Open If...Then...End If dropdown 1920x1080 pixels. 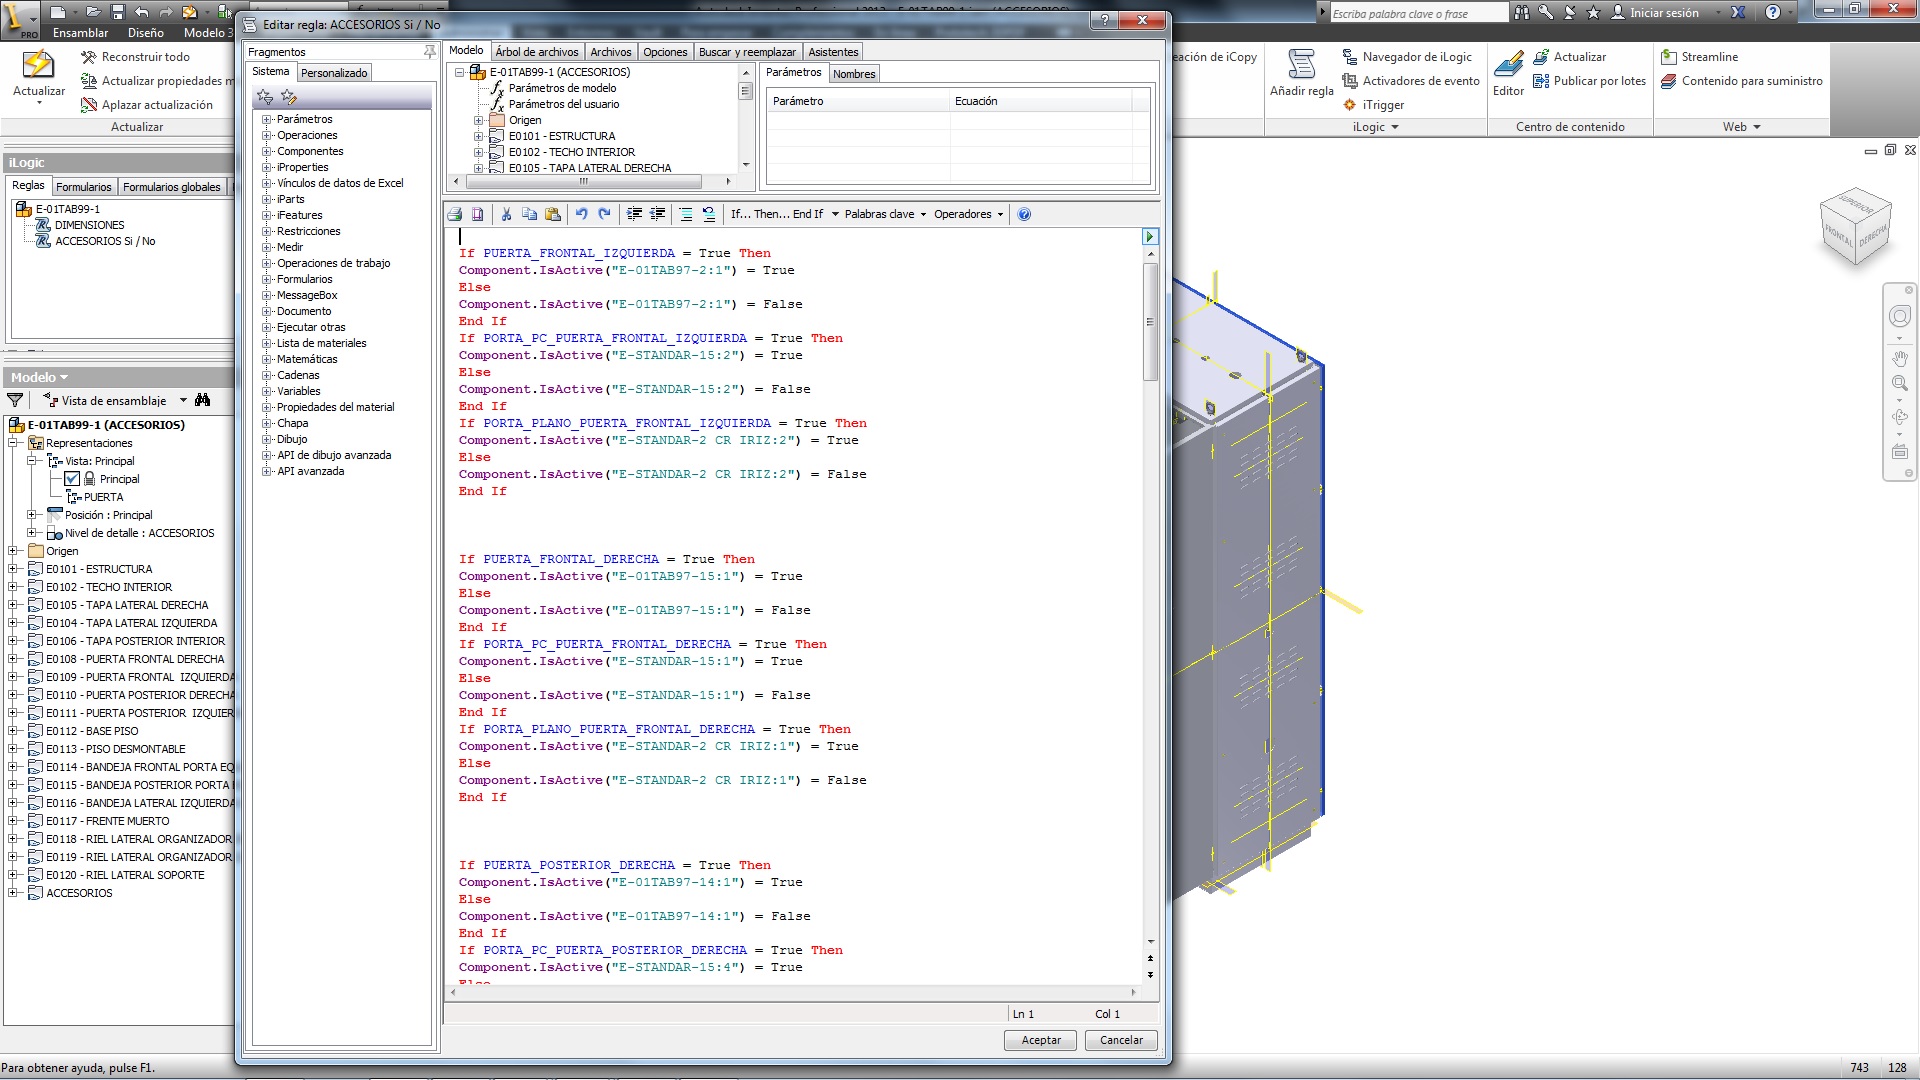click(784, 214)
